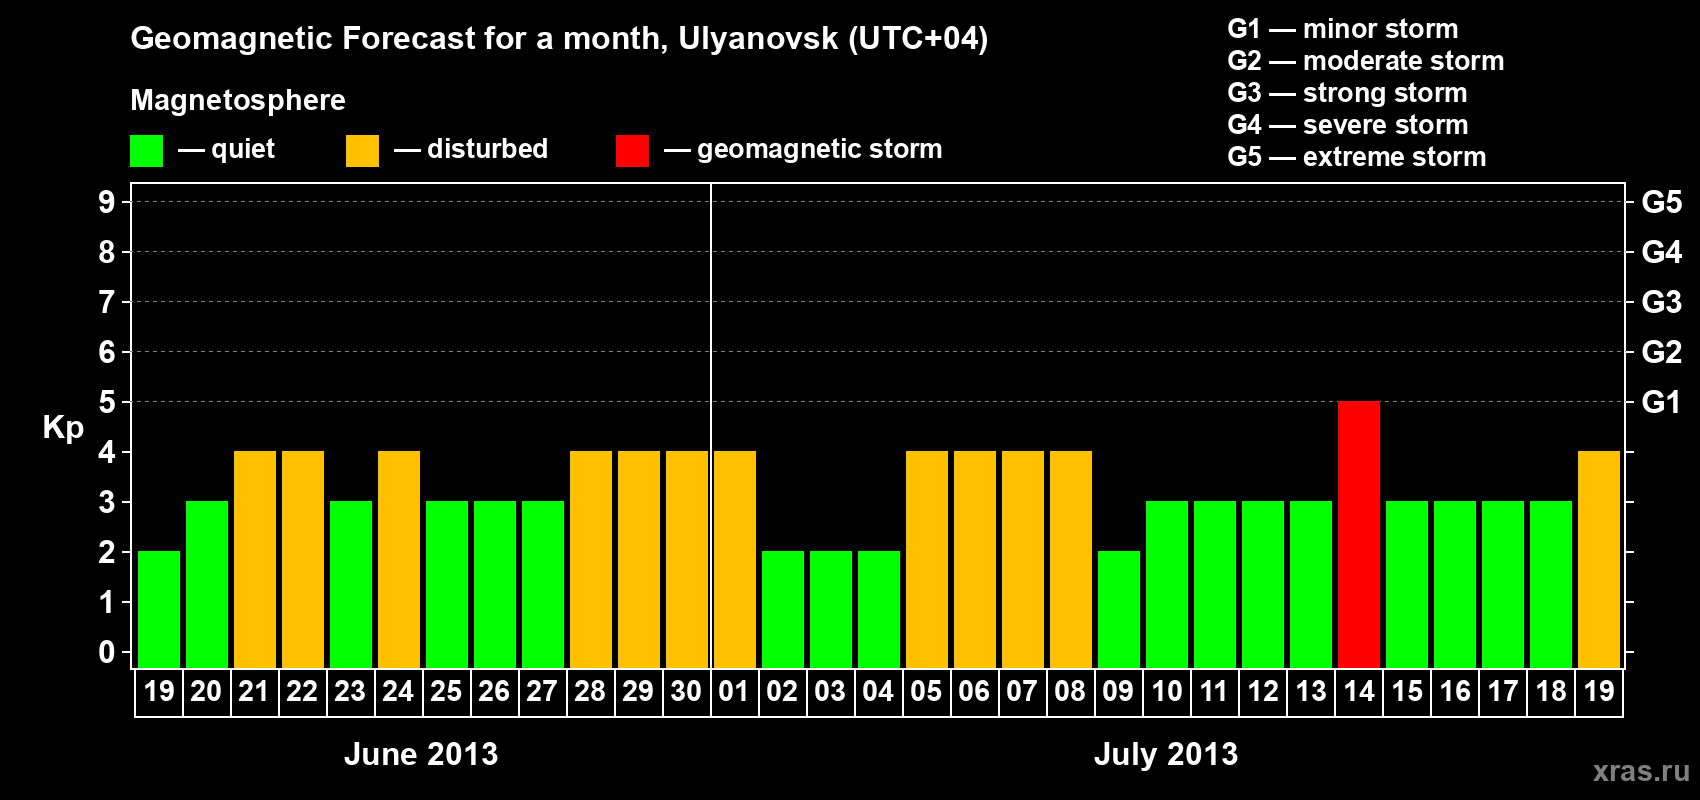Click the date label 27 in June
Screen dimensions: 1700x800
tap(542, 691)
